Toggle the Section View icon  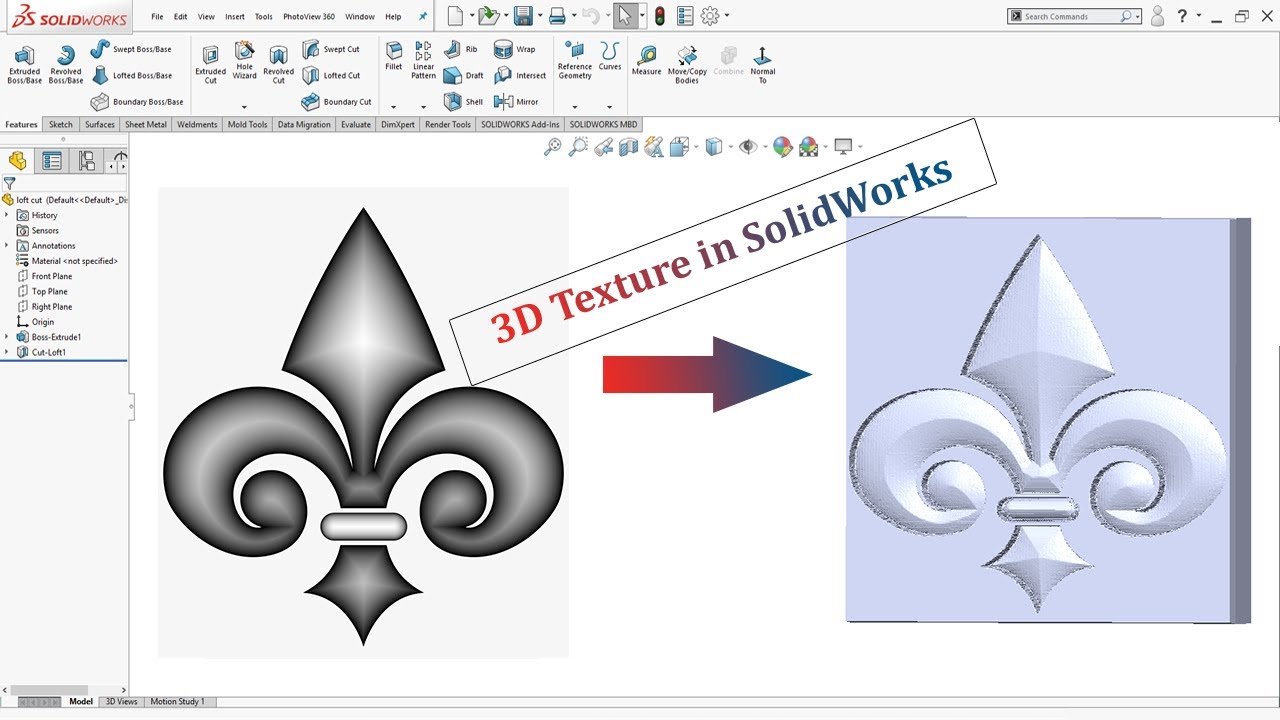[x=628, y=147]
